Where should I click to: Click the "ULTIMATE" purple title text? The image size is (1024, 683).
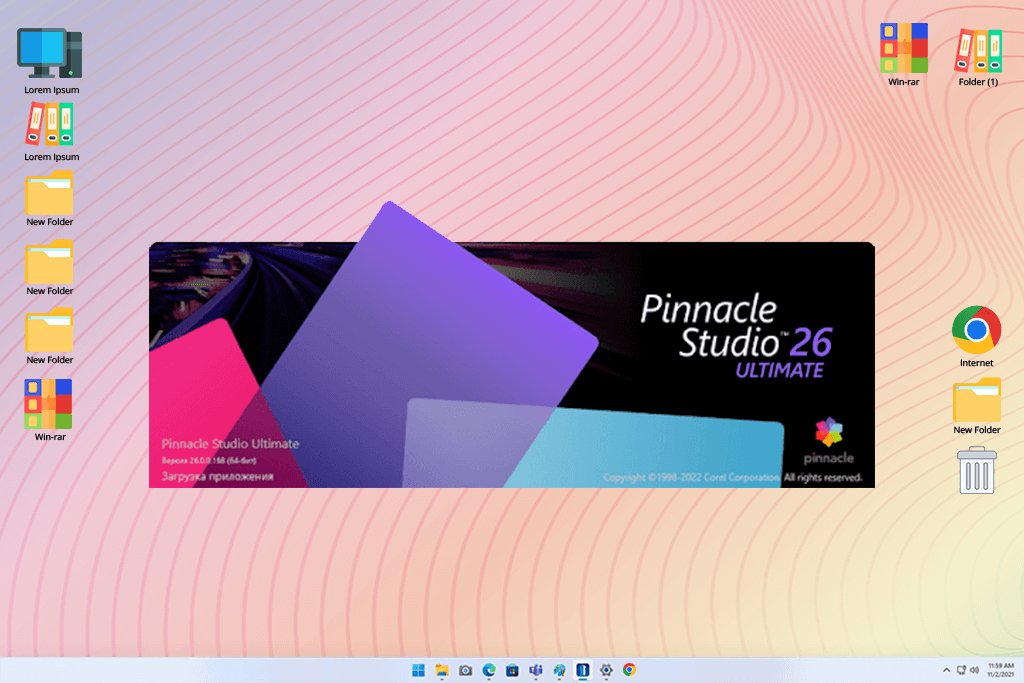(x=780, y=371)
